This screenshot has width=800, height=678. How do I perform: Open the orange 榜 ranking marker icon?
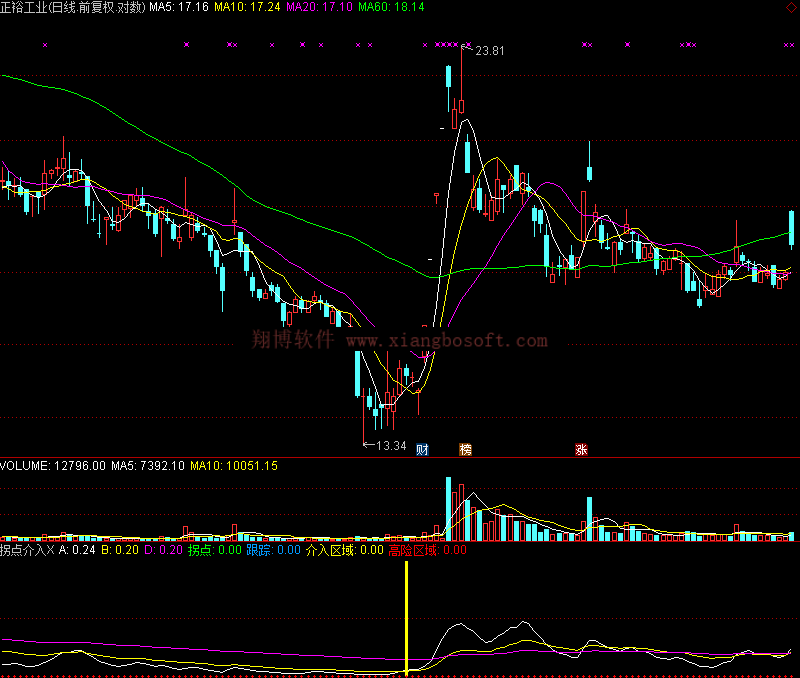465,449
